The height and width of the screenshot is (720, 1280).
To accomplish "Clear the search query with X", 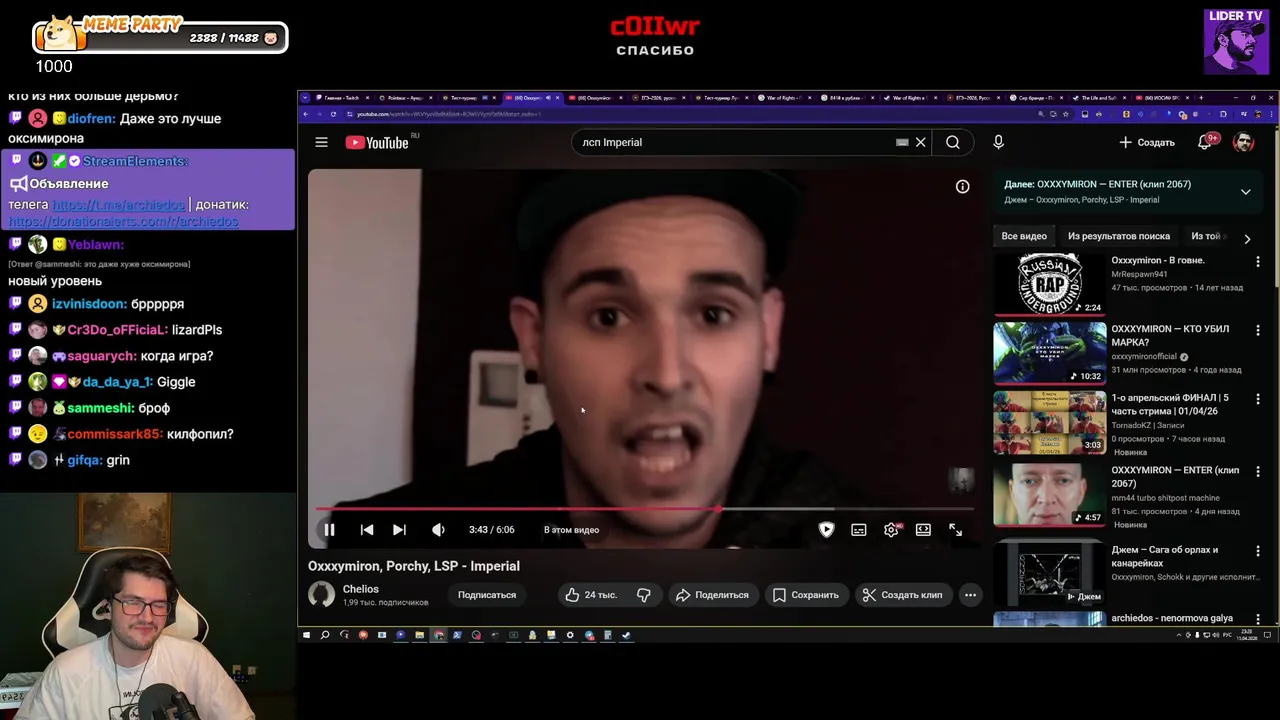I will (x=920, y=142).
